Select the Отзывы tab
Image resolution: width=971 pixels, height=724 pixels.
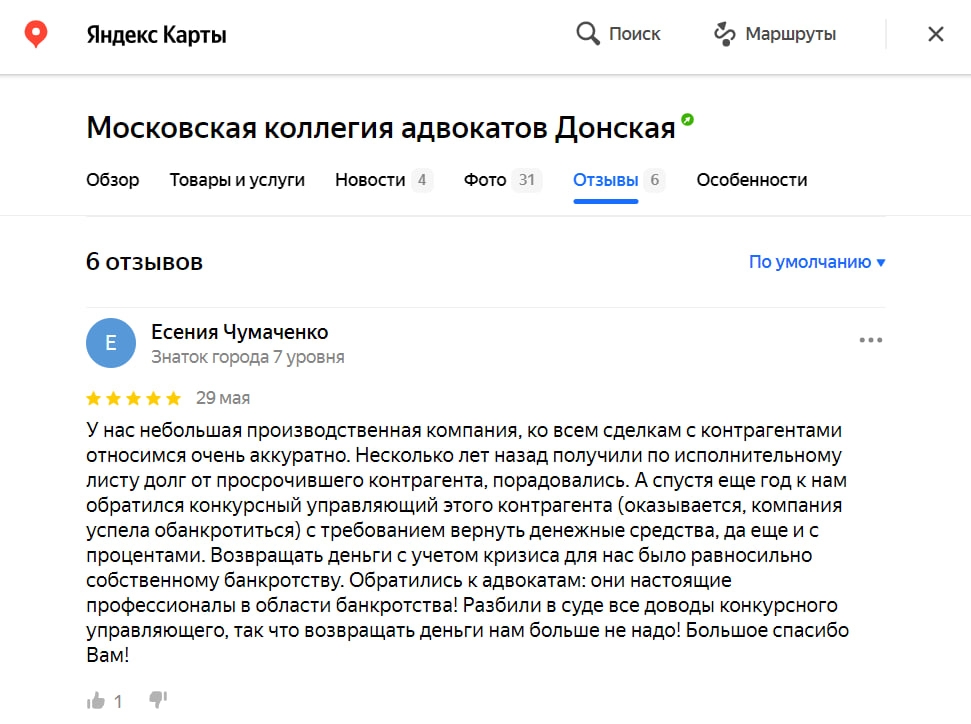coord(605,180)
